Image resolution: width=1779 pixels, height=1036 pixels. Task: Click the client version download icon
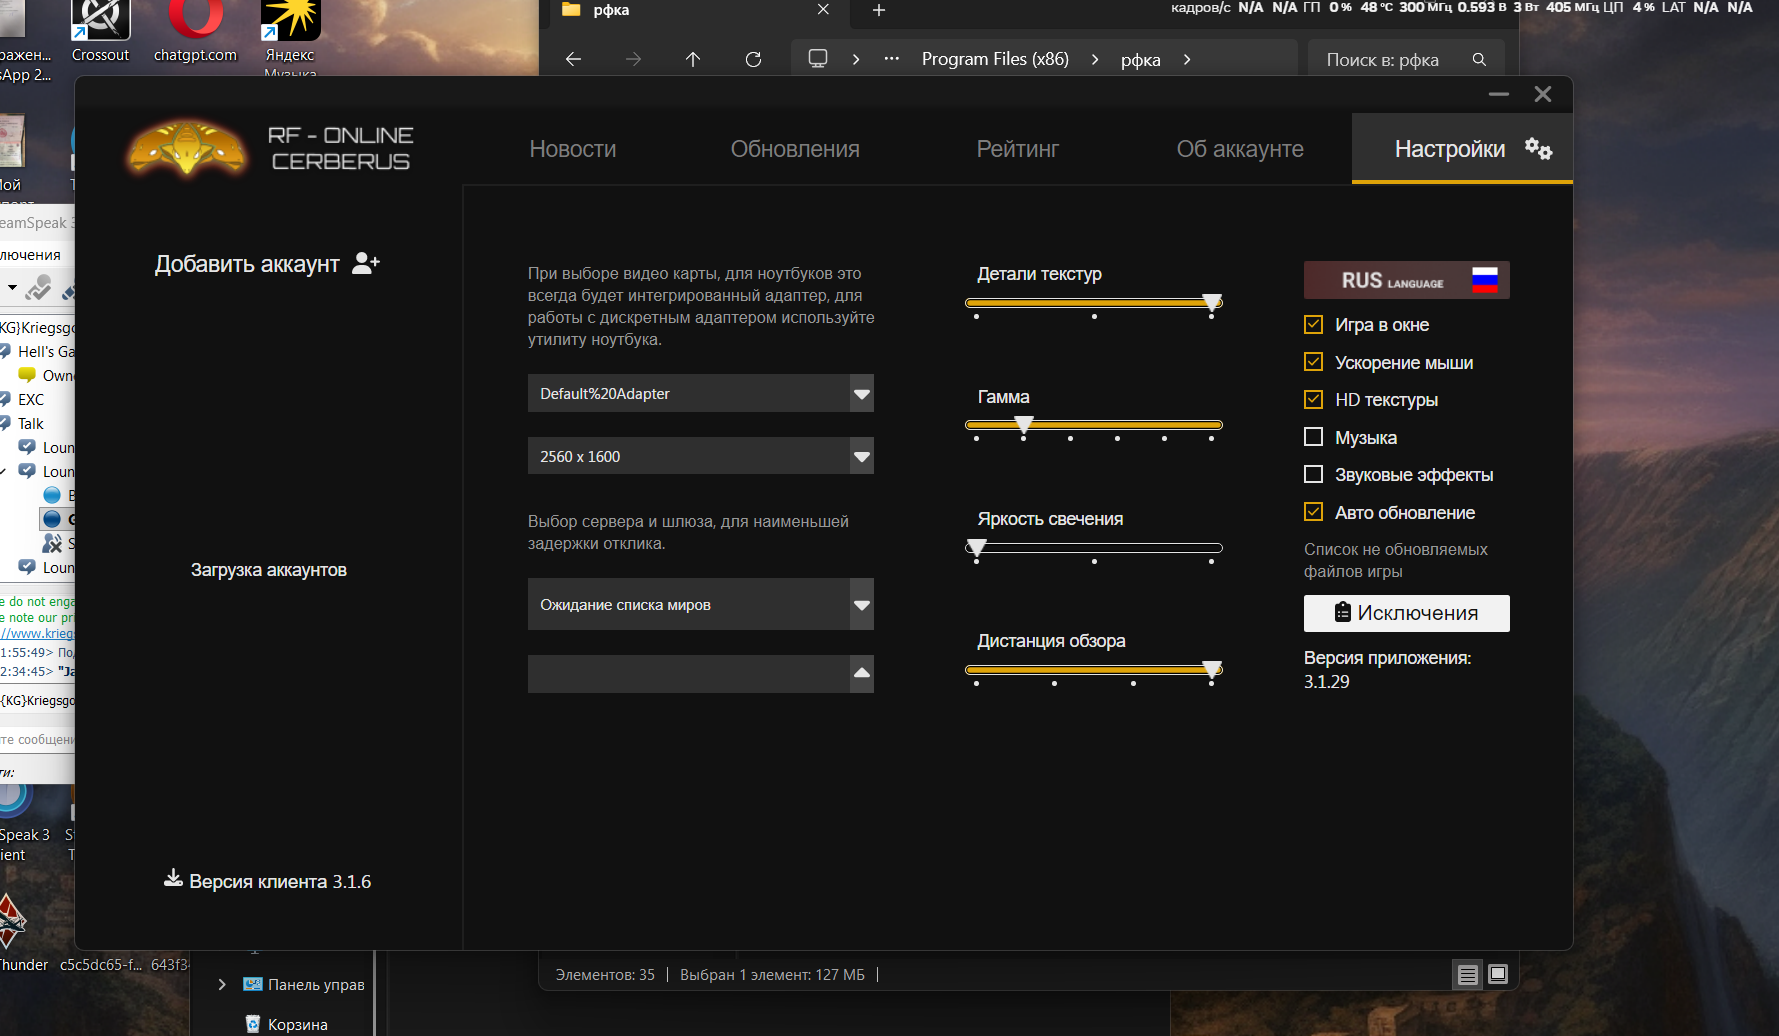tap(173, 878)
